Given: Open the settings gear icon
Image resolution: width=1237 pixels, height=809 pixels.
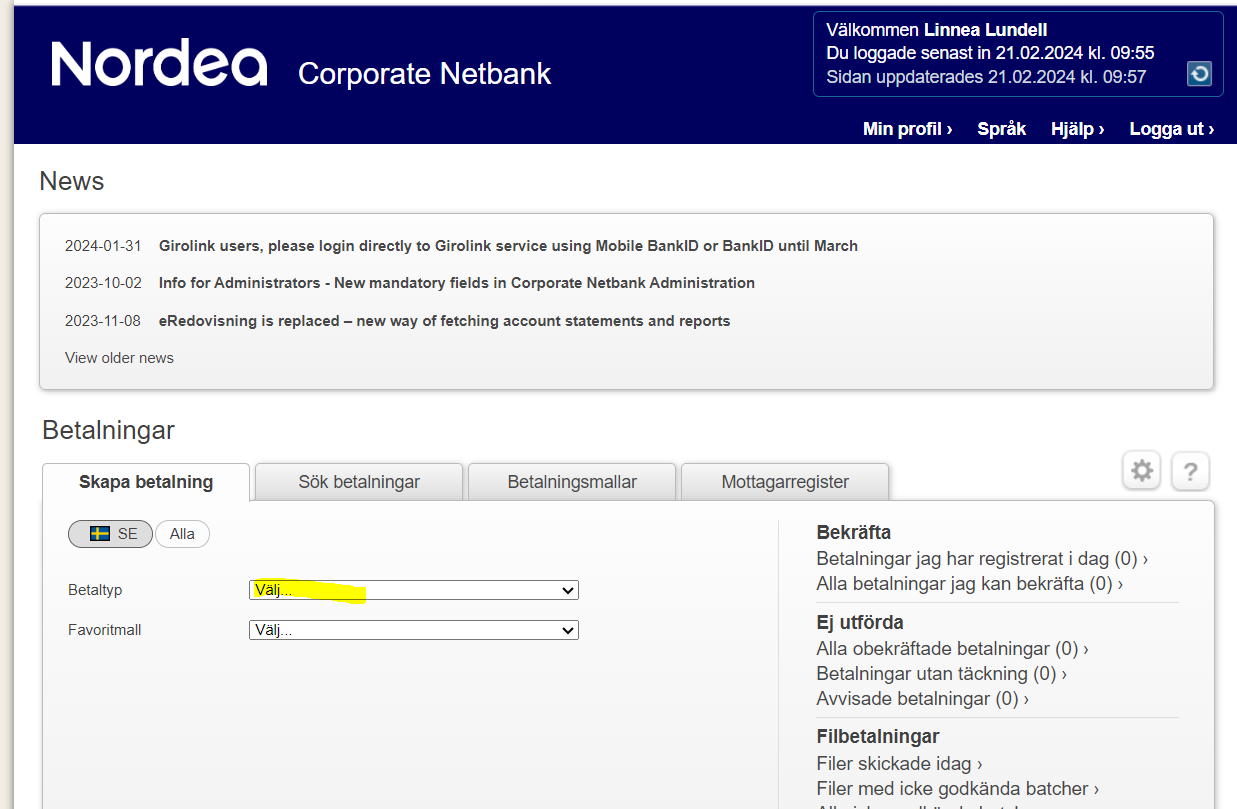Looking at the screenshot, I should (1142, 471).
